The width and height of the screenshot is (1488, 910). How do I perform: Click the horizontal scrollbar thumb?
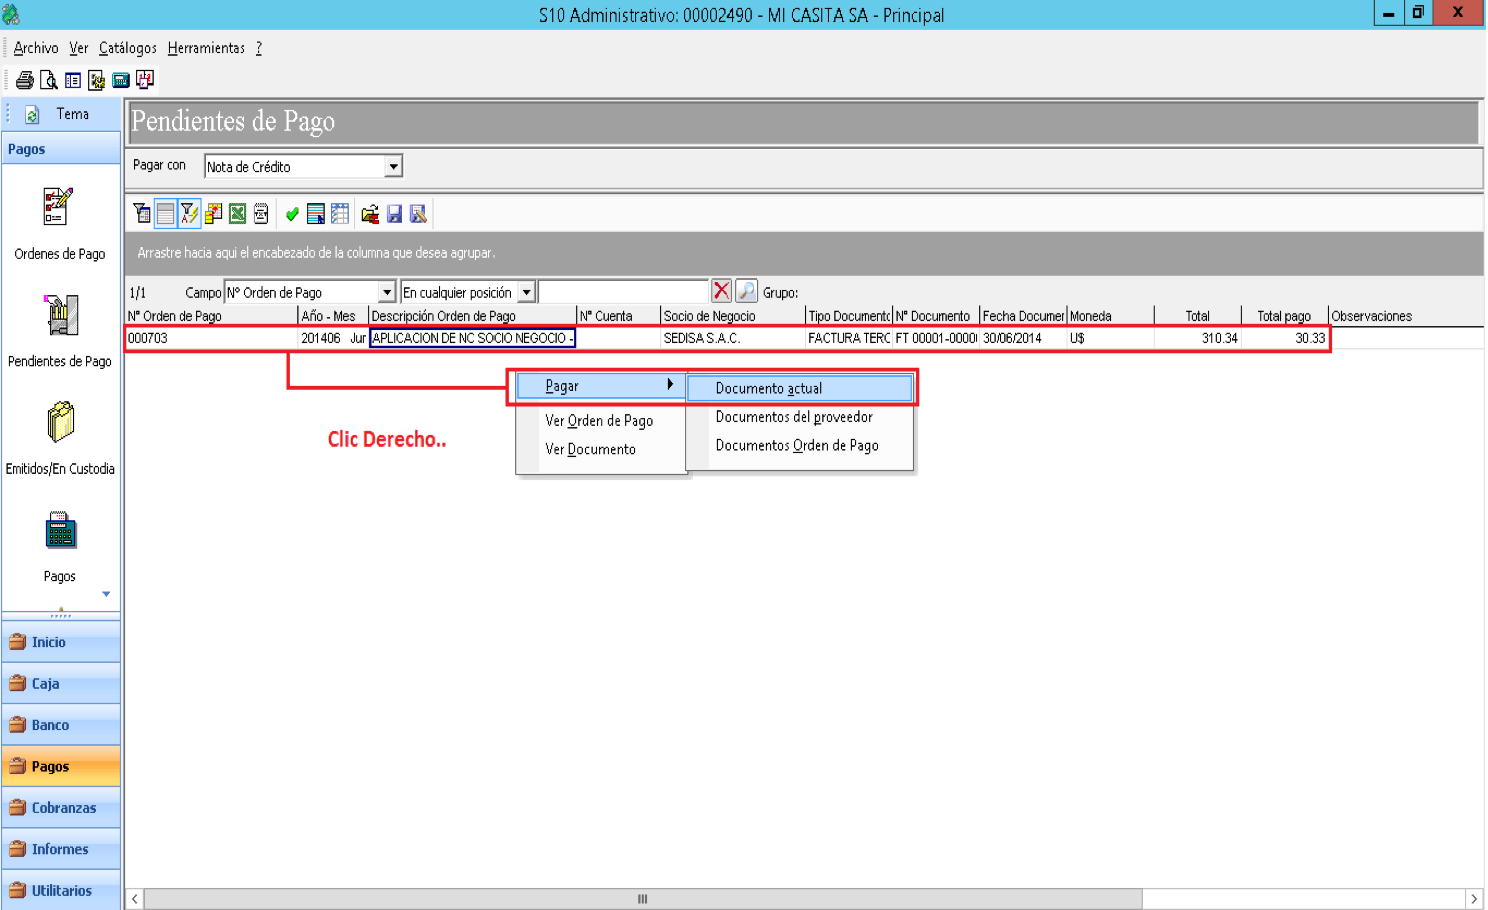(643, 899)
